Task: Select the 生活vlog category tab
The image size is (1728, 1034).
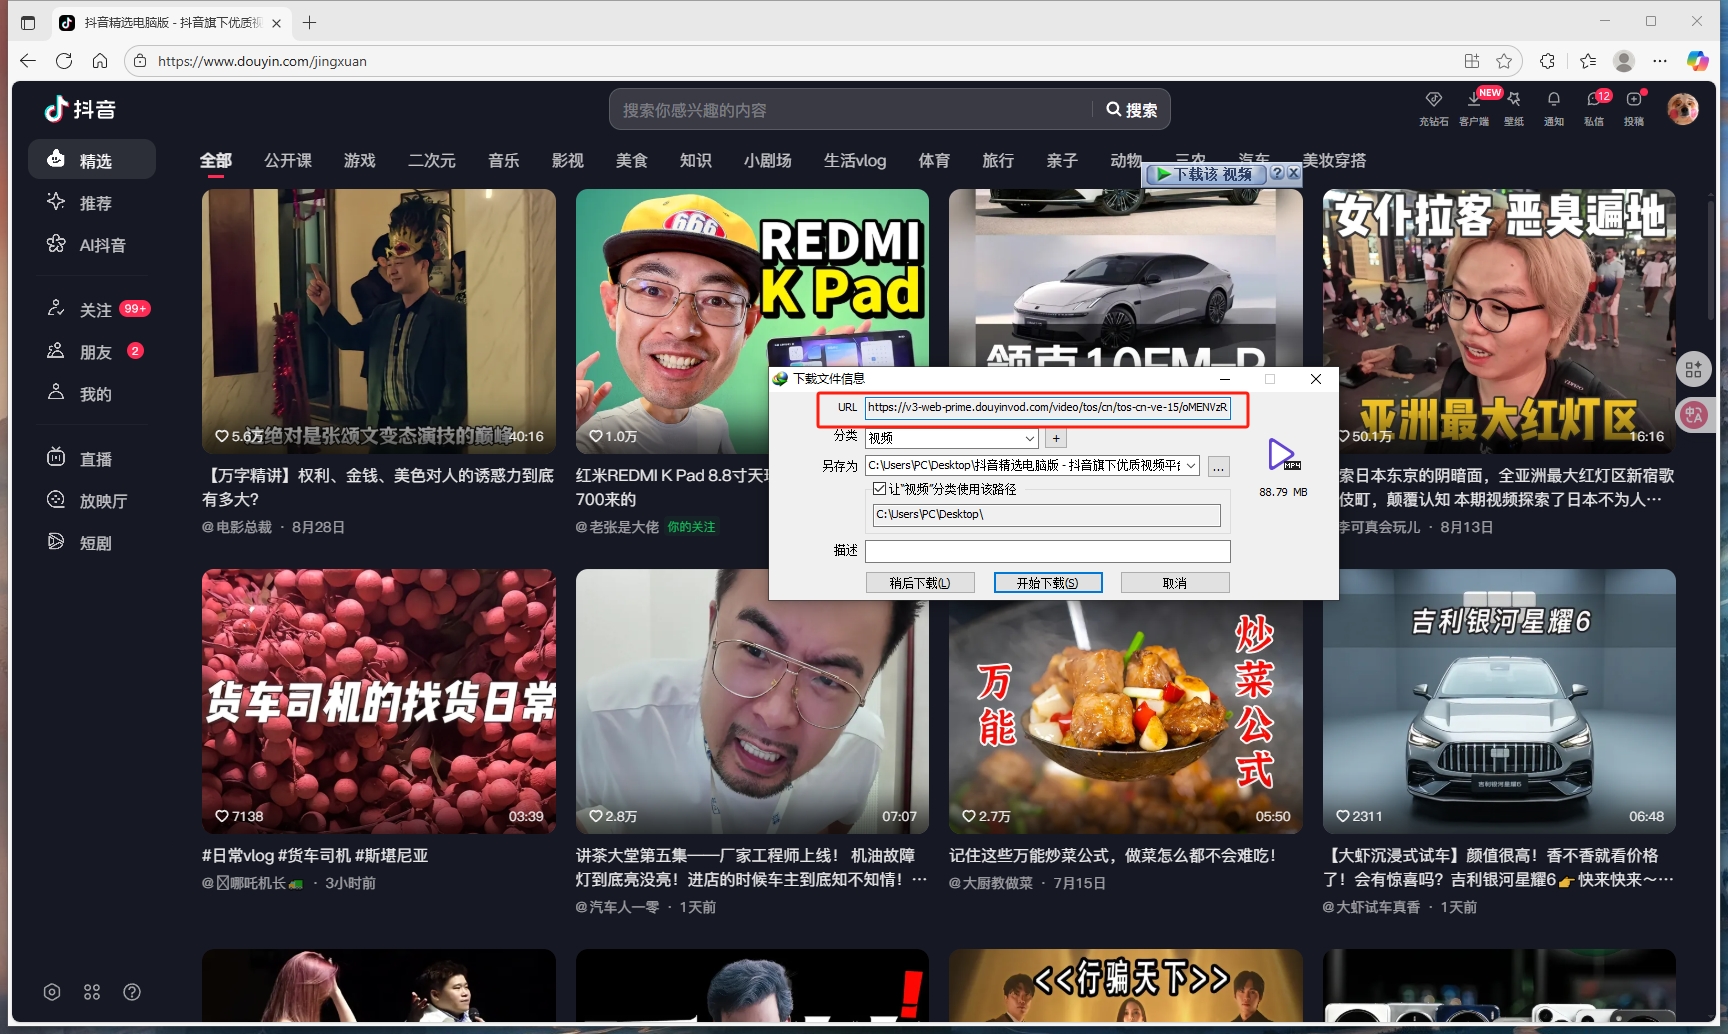Action: 855,160
